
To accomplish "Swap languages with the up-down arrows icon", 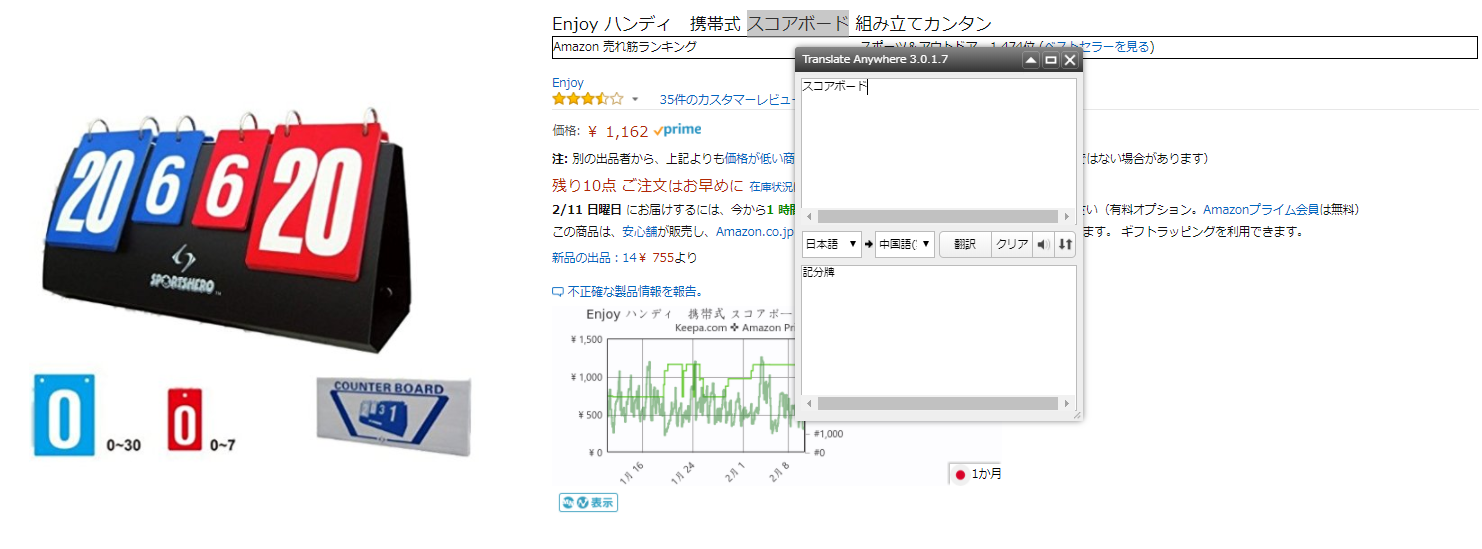I will pos(1065,244).
